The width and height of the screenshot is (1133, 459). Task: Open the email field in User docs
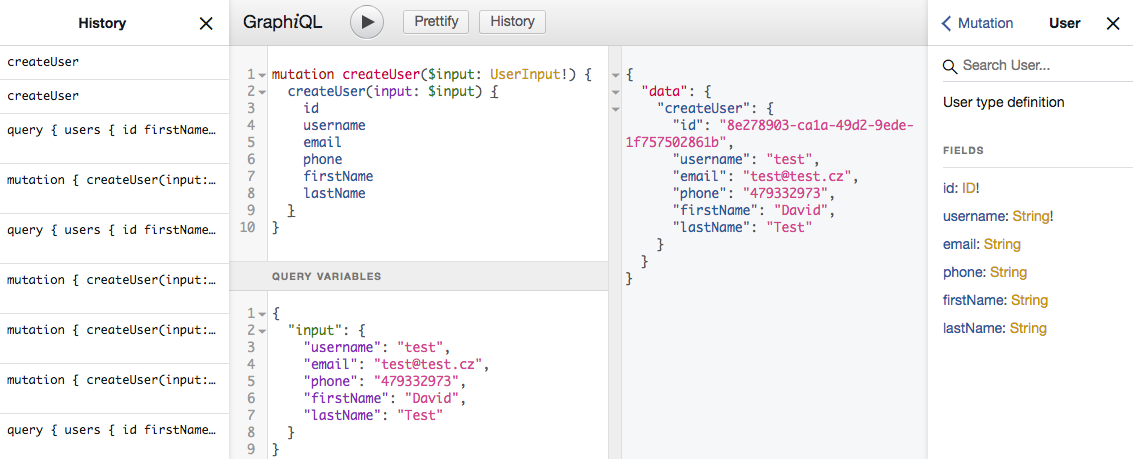click(x=960, y=244)
